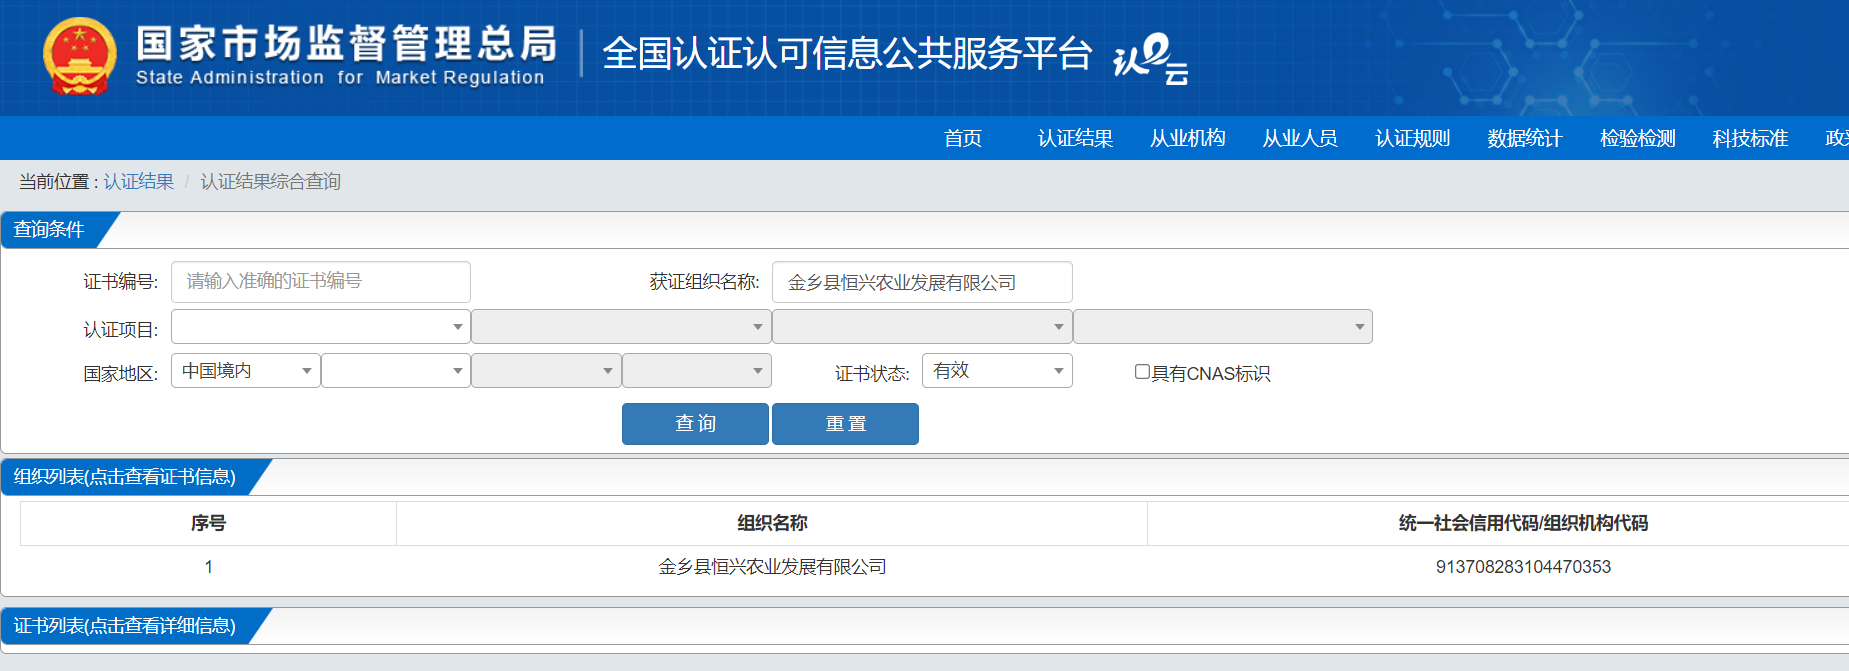
Task: Open the 首页 navigation item
Action: pos(963,138)
